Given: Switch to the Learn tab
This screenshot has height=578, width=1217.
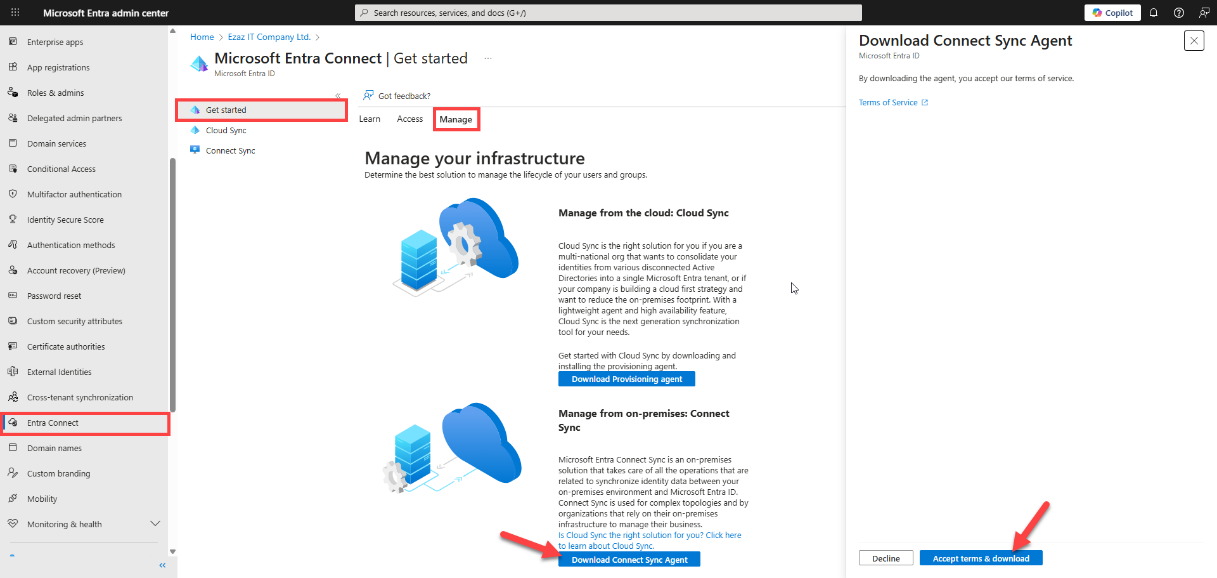Looking at the screenshot, I should click(x=370, y=119).
